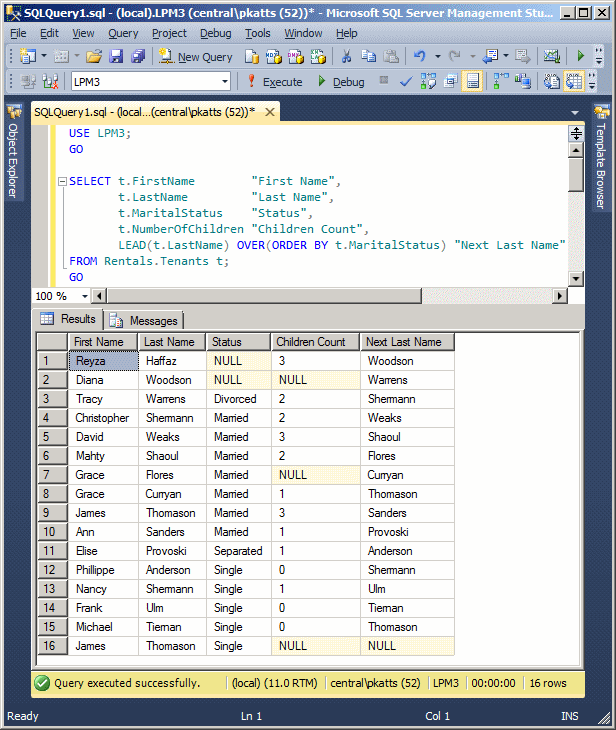Click the Save icon in the toolbar
This screenshot has height=730, width=616.
[x=116, y=57]
